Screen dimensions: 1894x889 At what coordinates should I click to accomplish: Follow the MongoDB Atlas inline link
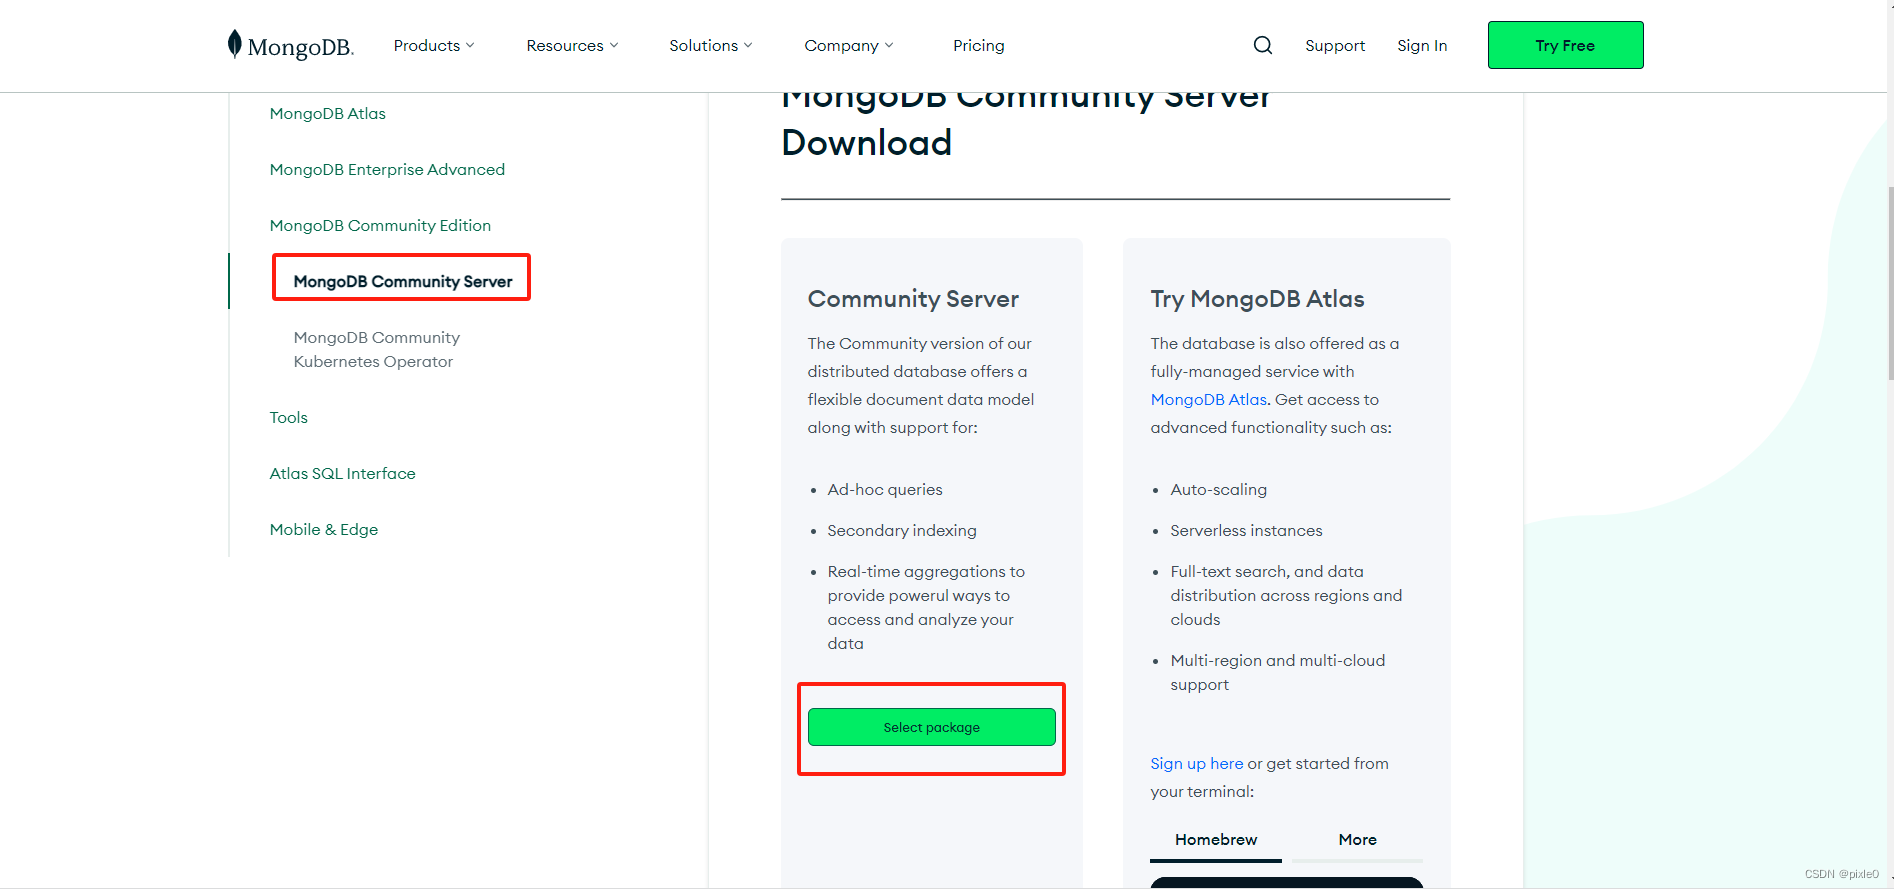pos(1208,399)
